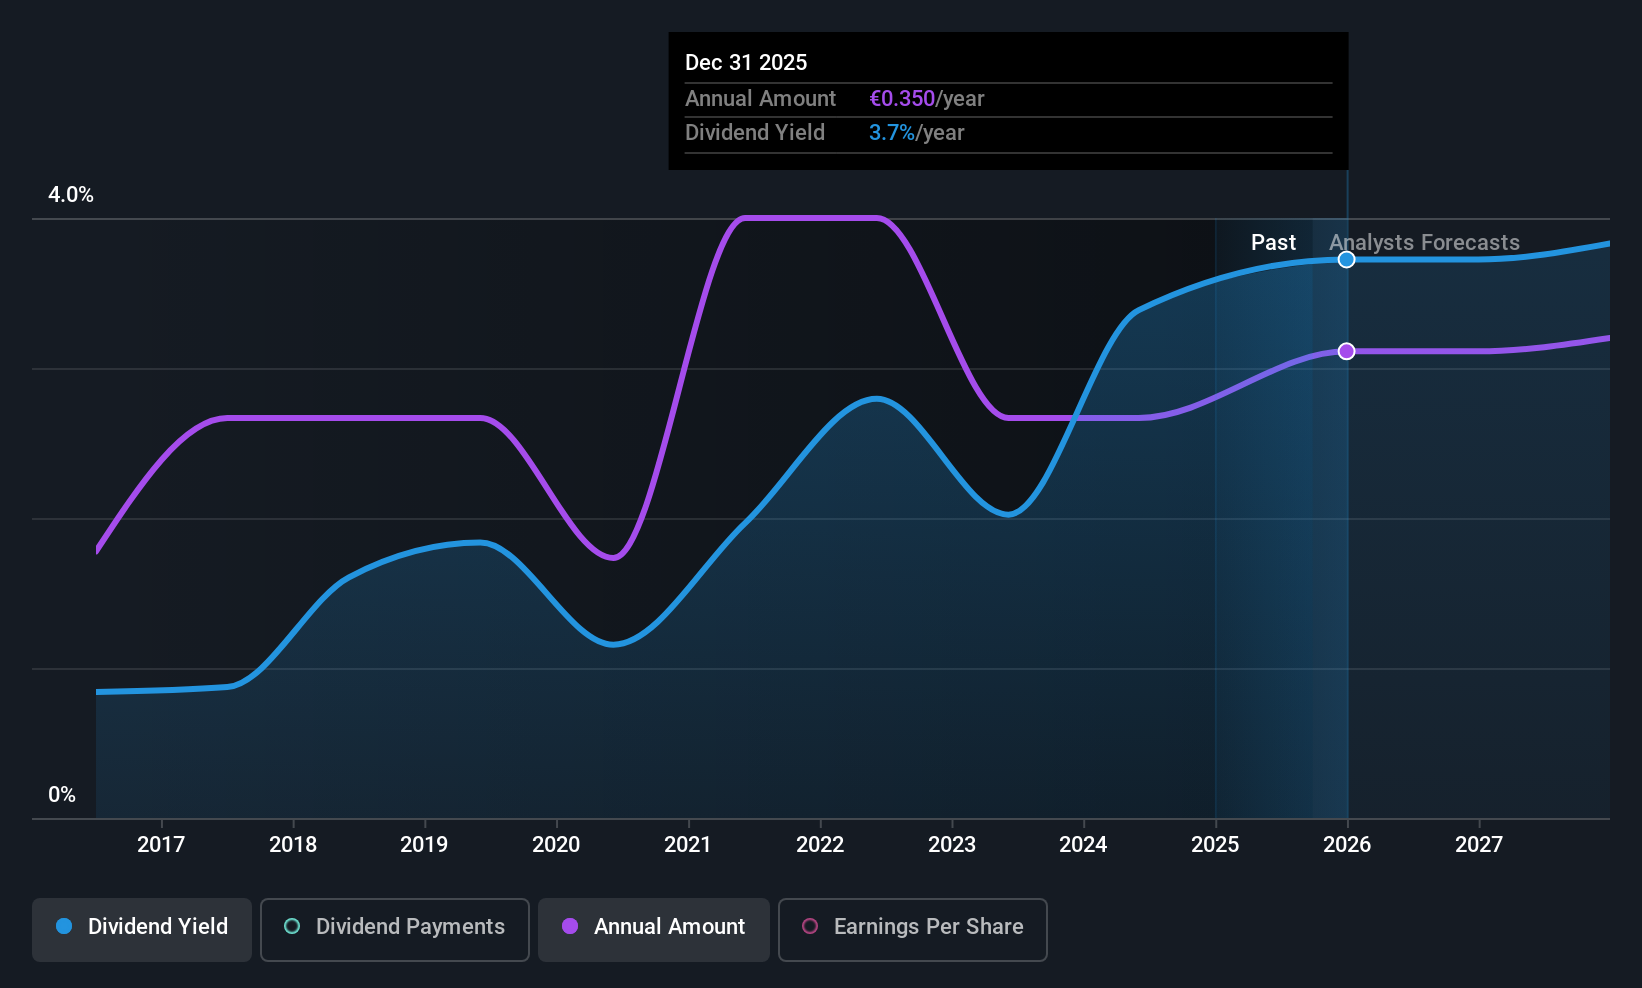Toggle the Dividend Yield legend button

point(142,930)
